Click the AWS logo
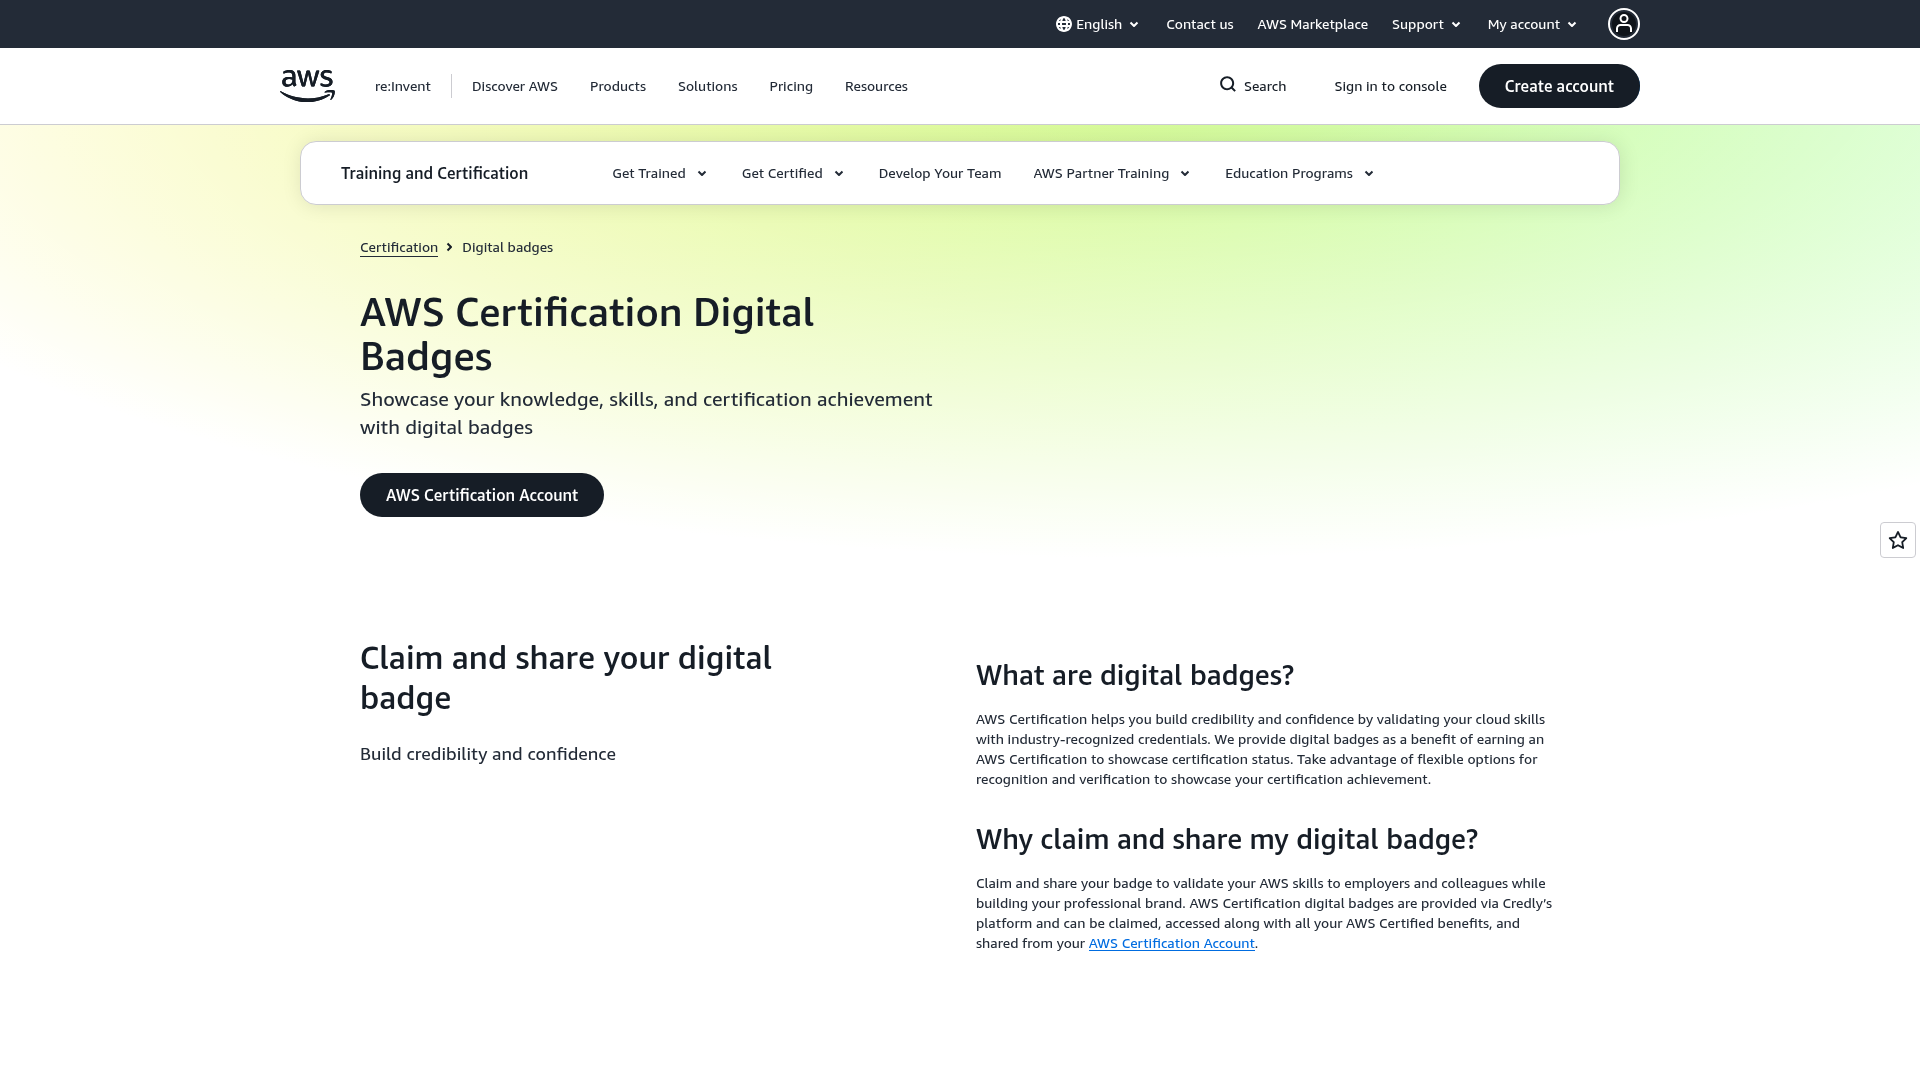Image resolution: width=1920 pixels, height=1080 pixels. coord(307,86)
